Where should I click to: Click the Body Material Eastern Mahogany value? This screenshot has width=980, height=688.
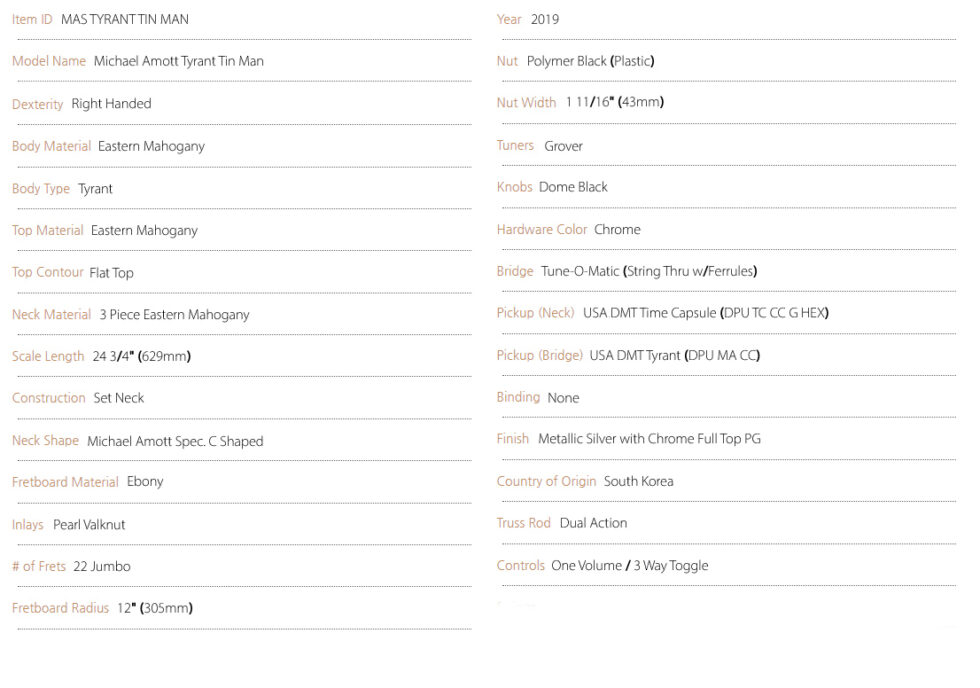pos(151,146)
